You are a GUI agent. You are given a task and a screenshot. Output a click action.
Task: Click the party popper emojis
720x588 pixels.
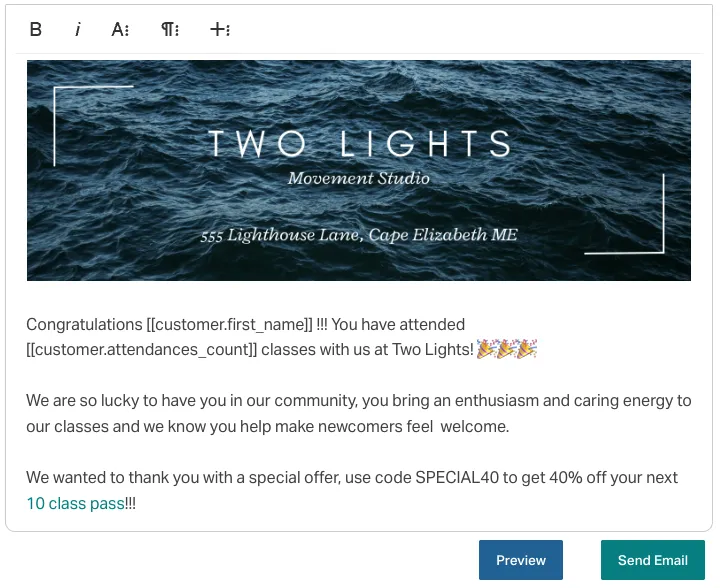tap(507, 349)
